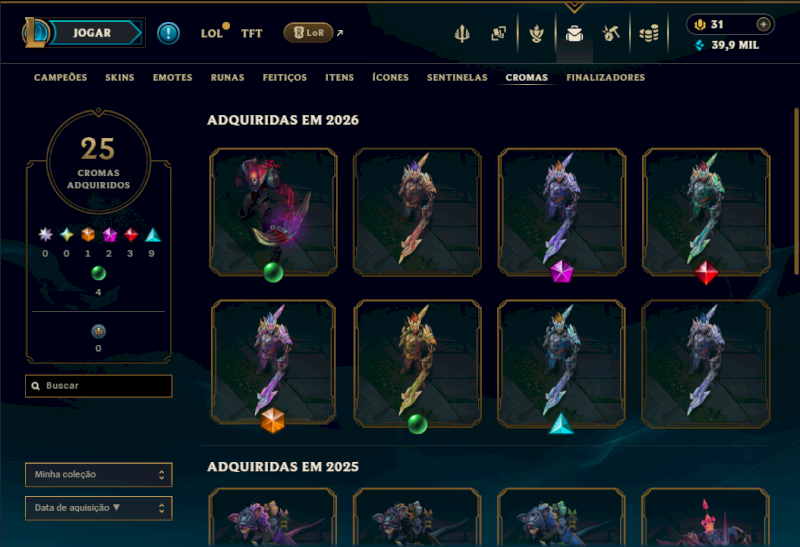800x547 pixels.
Task: Expand the top center pull-down chevron
Action: (x=574, y=7)
